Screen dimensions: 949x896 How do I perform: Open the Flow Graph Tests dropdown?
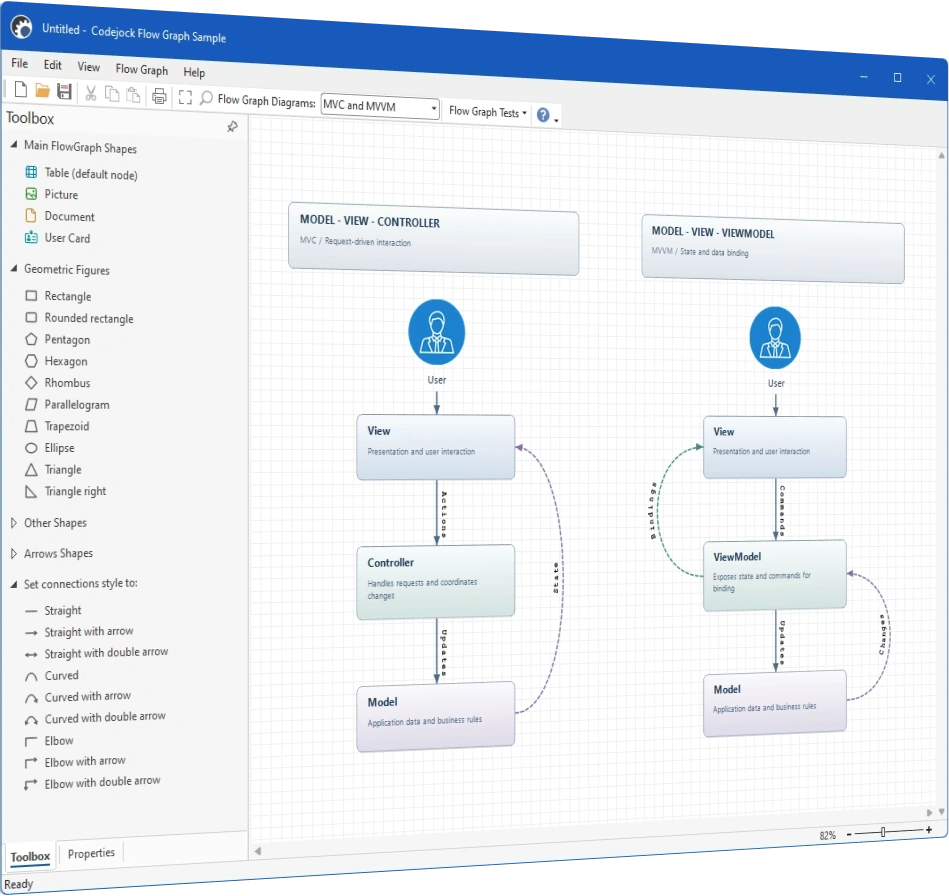pyautogui.click(x=488, y=112)
